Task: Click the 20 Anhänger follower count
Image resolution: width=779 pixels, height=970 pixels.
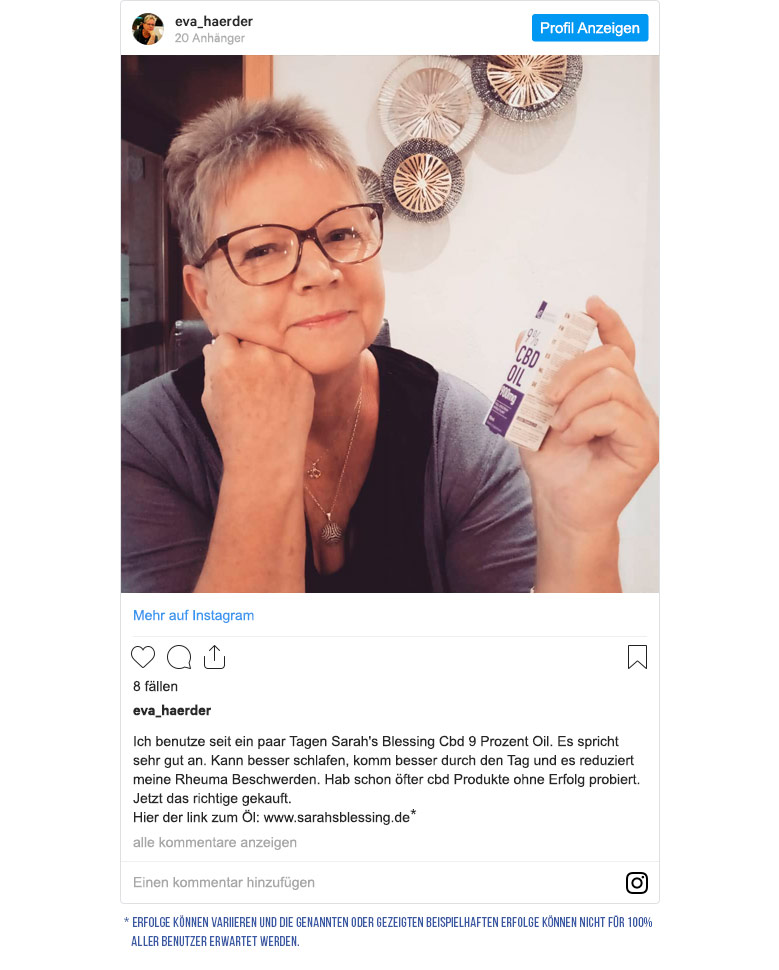Action: click(x=210, y=38)
